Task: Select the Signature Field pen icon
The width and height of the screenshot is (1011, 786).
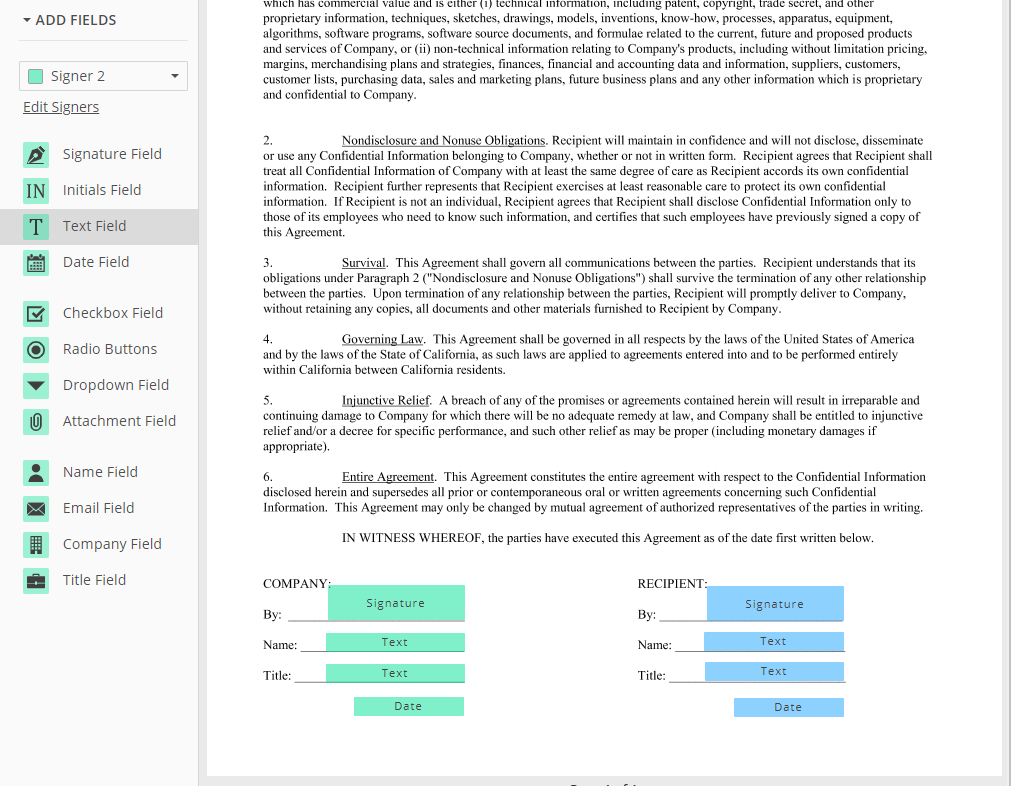Action: [x=36, y=155]
